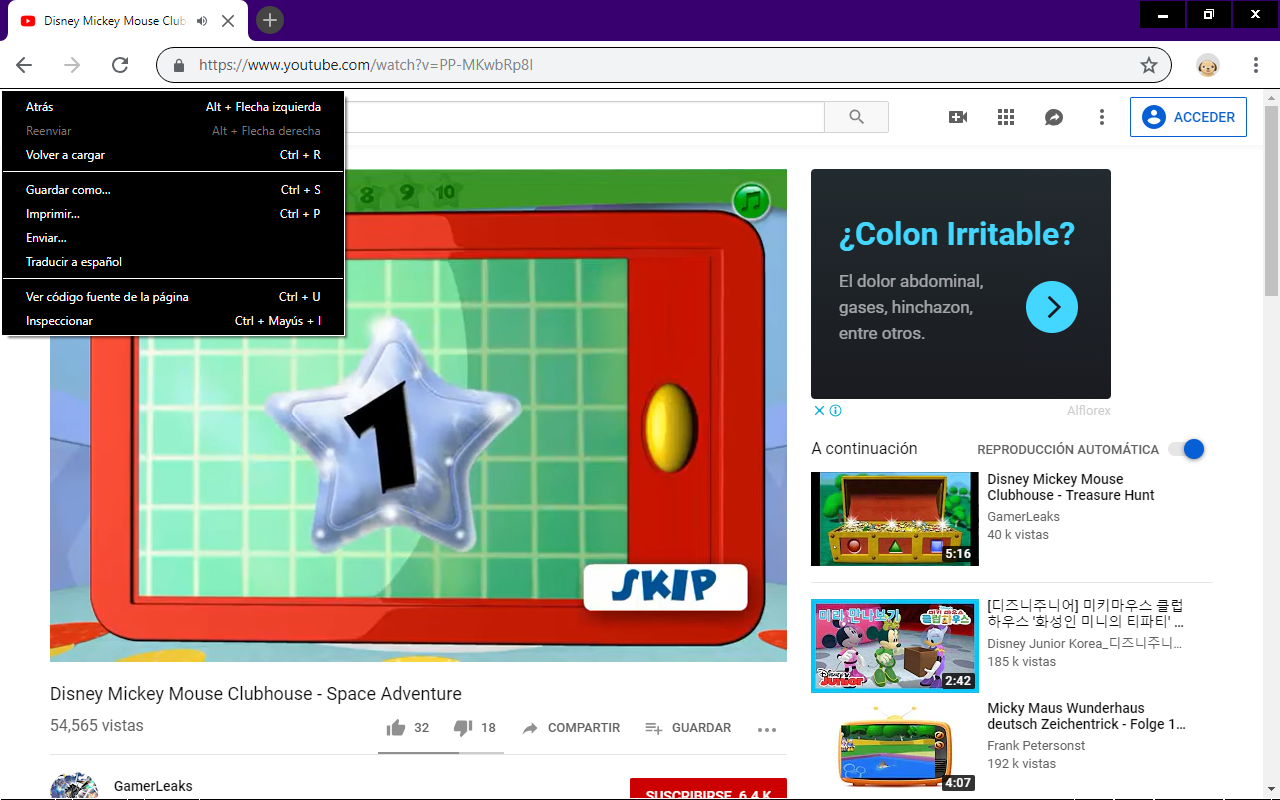Screen dimensions: 1280x800
Task: Open Disney Mickey Mouse Clubhouse Treasure Hunt title
Action: [1070, 487]
